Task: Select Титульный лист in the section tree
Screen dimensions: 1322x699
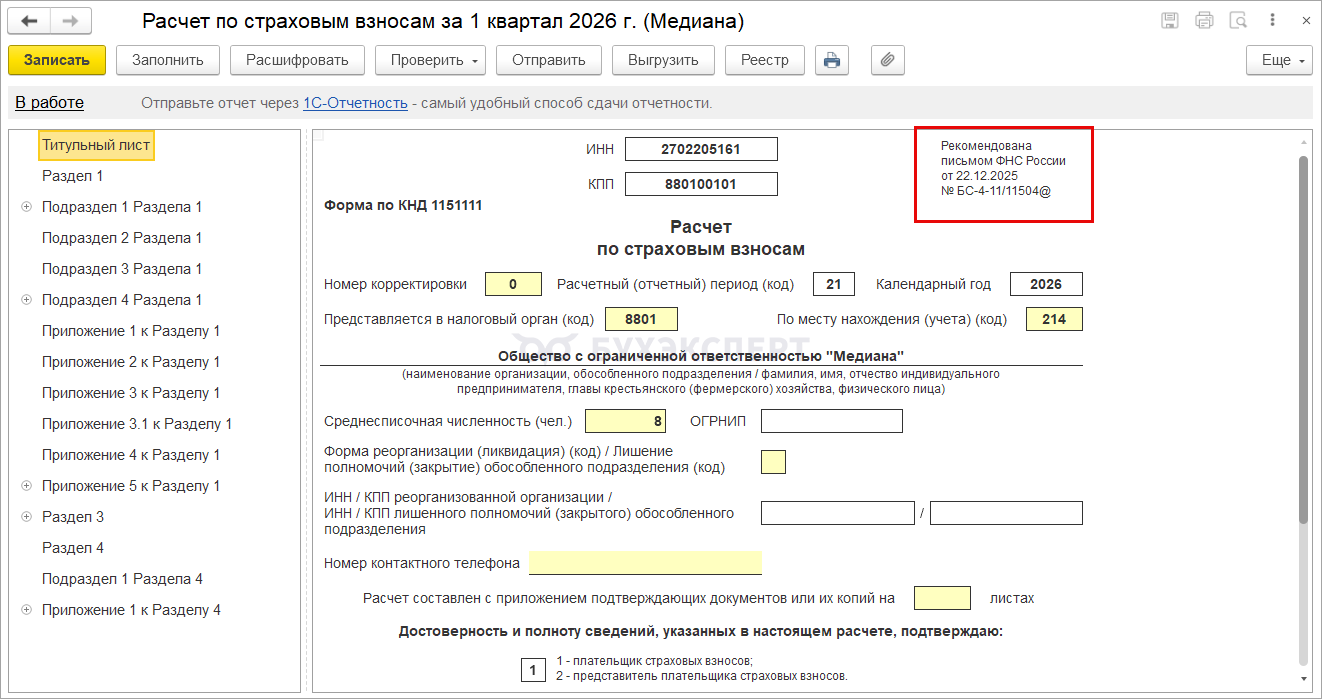Action: (x=96, y=145)
